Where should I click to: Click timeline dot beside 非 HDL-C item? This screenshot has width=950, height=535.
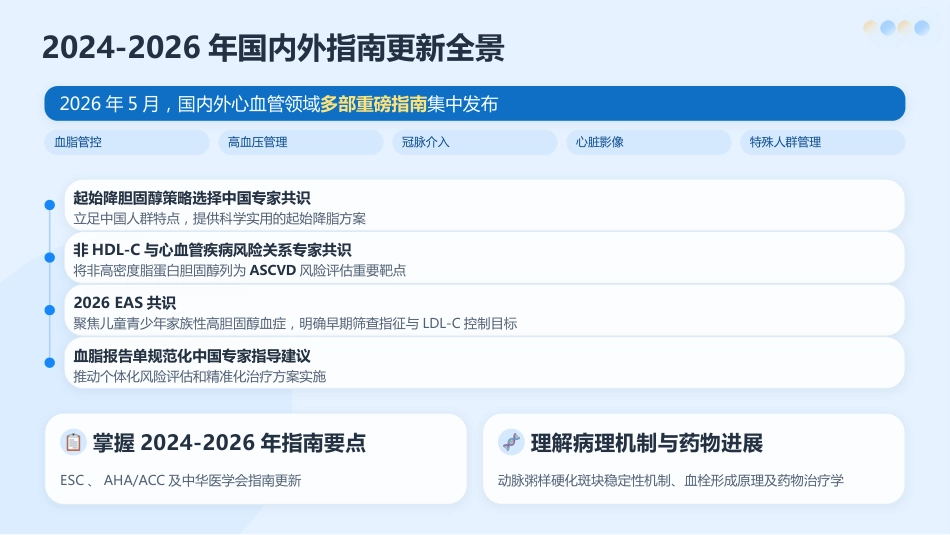[x=50, y=258]
